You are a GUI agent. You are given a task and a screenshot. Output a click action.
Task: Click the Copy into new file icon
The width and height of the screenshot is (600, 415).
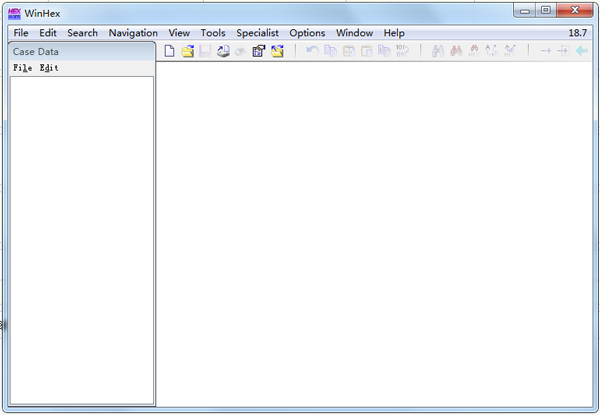(x=384, y=50)
